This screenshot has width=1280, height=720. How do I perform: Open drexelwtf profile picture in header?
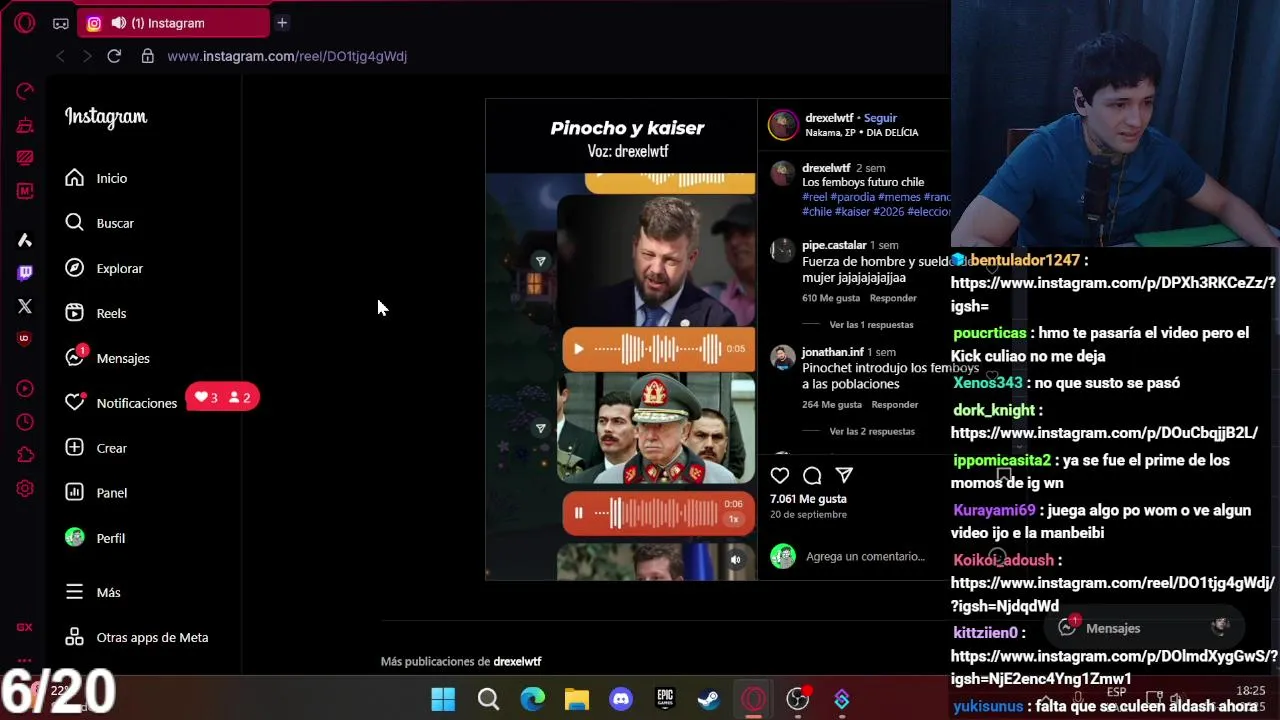pyautogui.click(x=783, y=124)
